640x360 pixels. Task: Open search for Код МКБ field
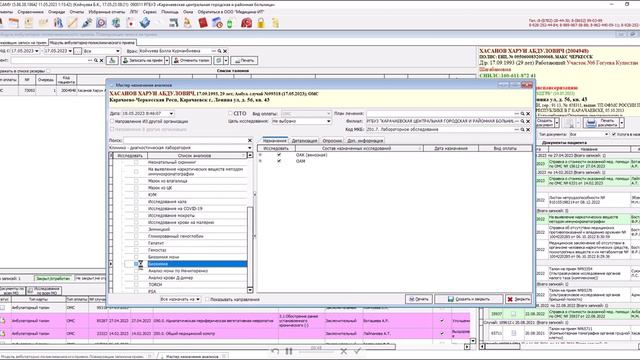coord(522,129)
